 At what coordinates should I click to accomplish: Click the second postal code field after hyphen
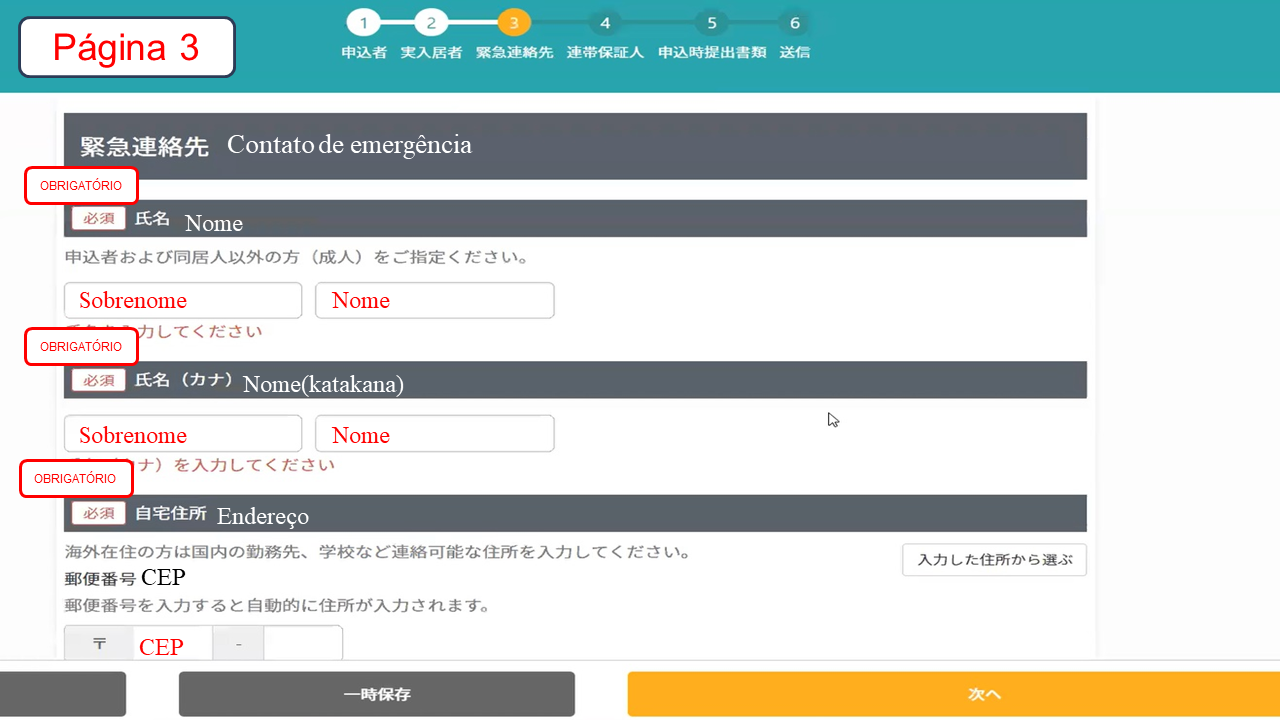point(302,645)
